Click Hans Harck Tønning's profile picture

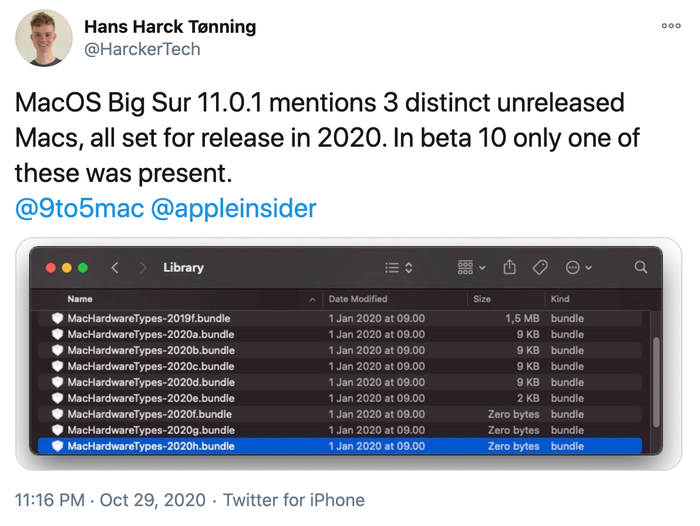(x=43, y=38)
